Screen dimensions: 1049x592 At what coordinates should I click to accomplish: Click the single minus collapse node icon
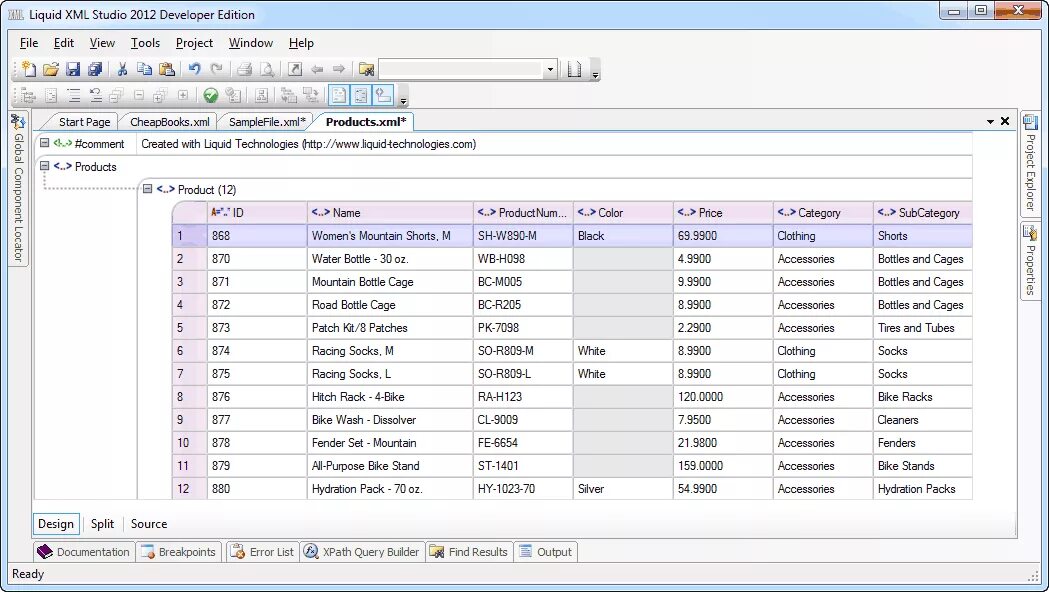(x=139, y=96)
